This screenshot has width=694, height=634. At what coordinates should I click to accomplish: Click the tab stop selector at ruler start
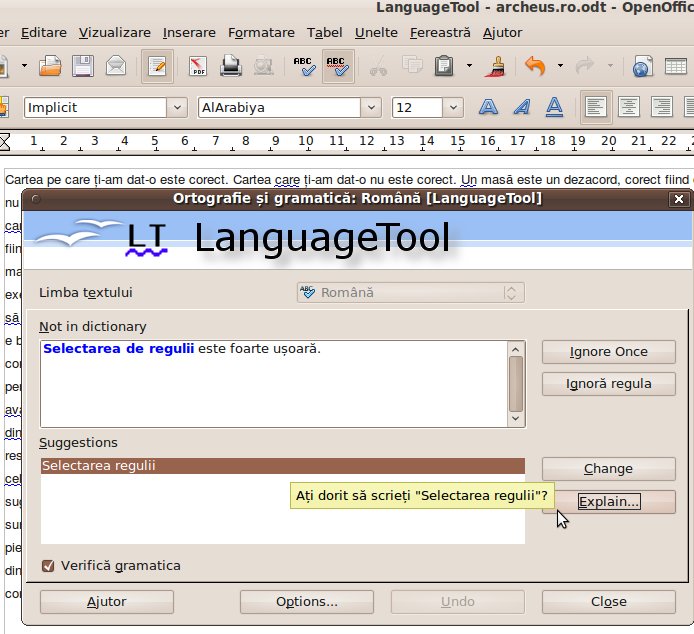(x=5, y=143)
